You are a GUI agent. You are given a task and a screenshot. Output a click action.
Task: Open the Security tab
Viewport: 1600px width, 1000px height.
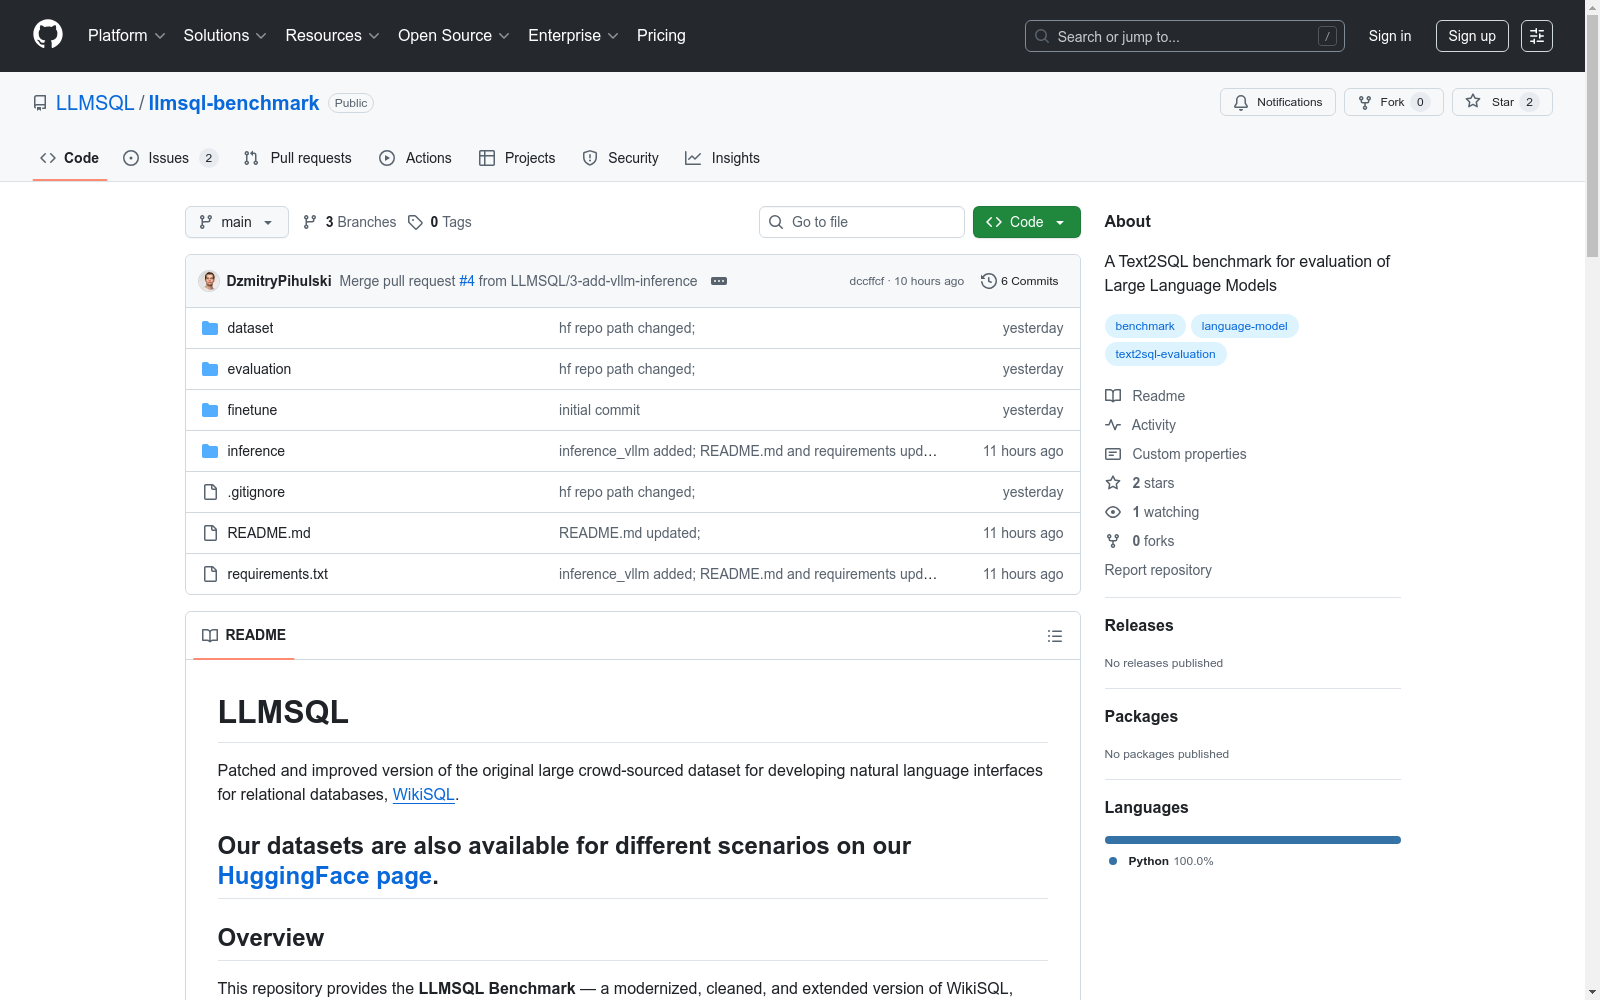tap(621, 158)
